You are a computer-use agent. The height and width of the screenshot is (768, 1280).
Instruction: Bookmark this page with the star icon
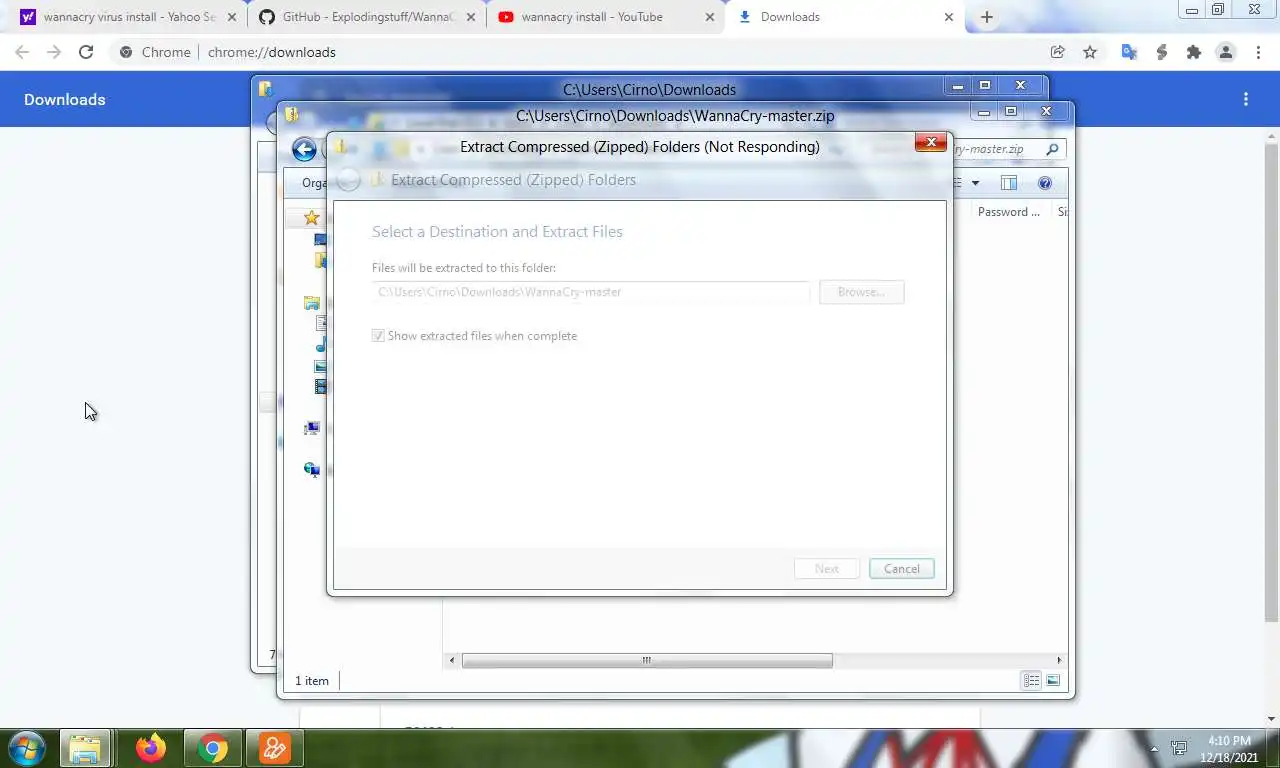coord(1090,52)
